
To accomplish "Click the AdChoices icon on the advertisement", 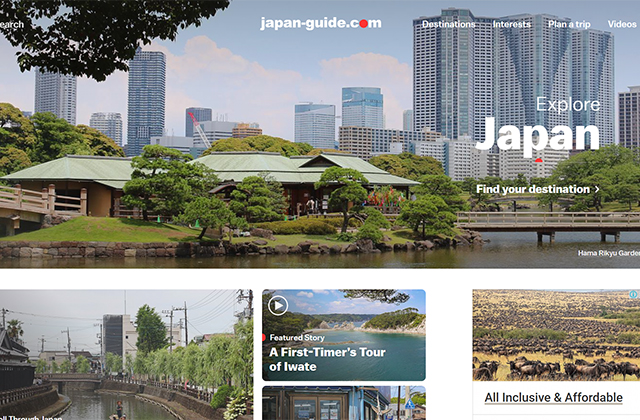I will [633, 296].
